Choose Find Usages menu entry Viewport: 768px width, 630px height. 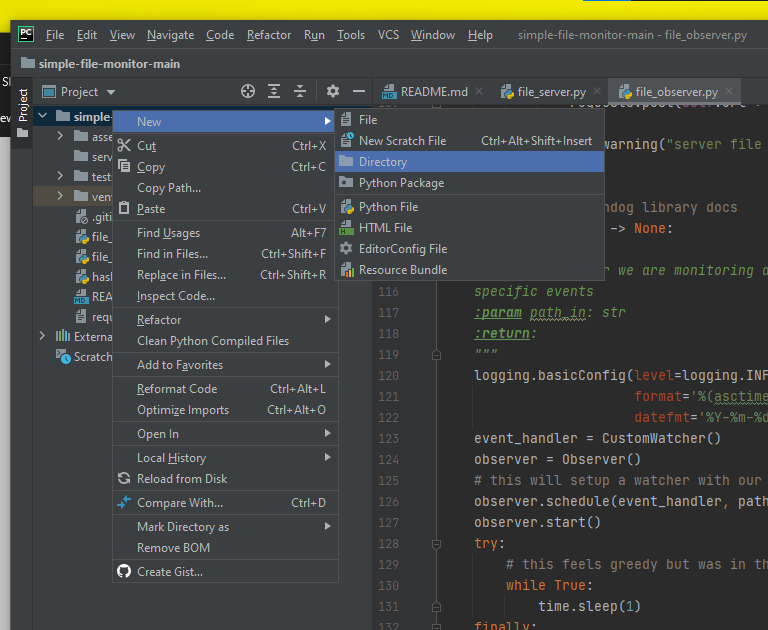[225, 233]
